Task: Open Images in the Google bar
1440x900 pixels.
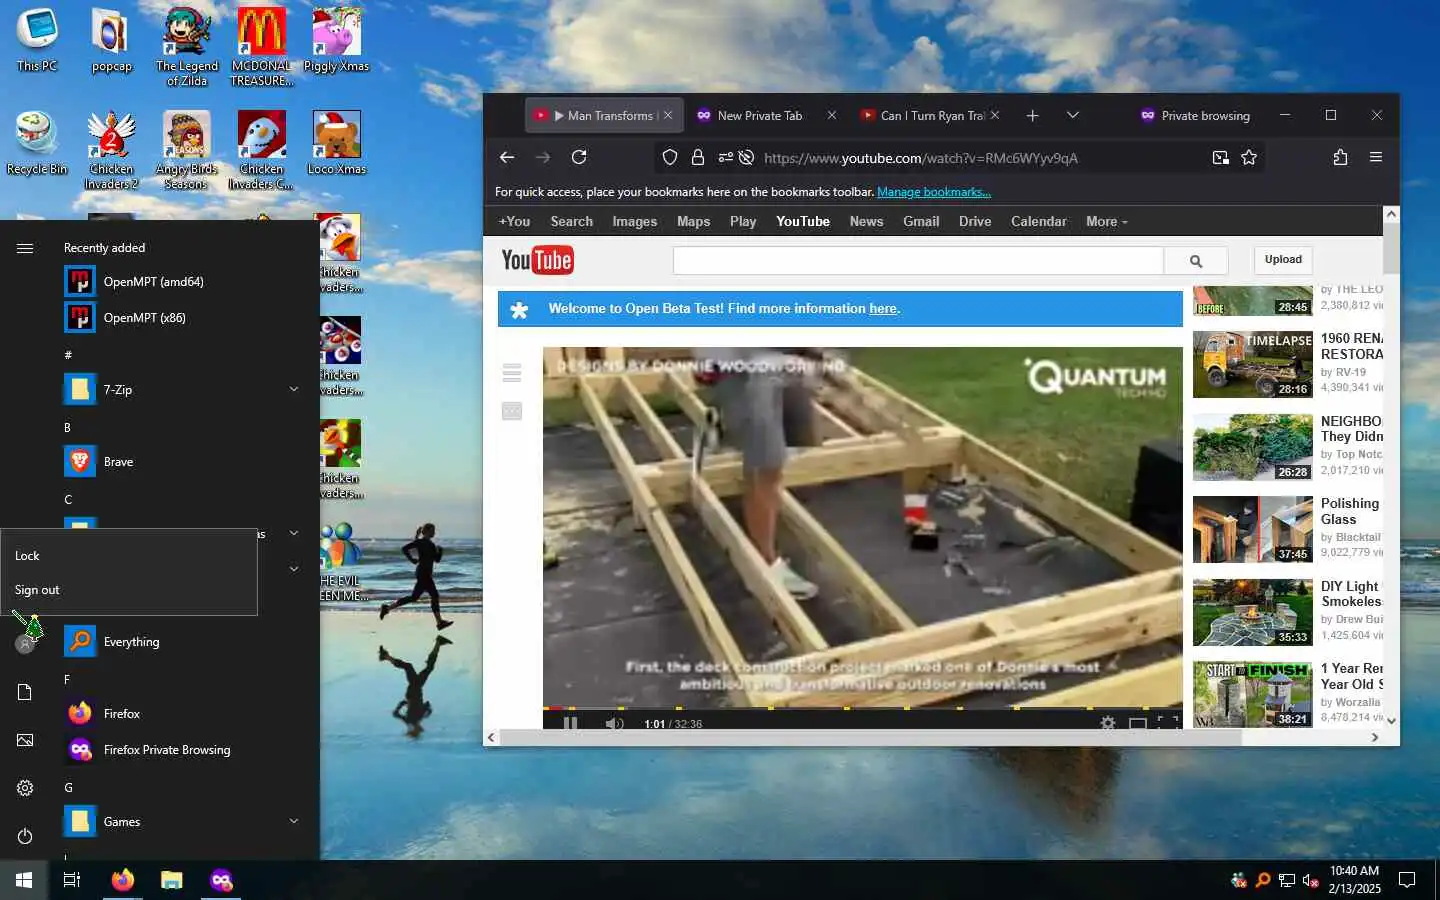Action: pyautogui.click(x=635, y=221)
